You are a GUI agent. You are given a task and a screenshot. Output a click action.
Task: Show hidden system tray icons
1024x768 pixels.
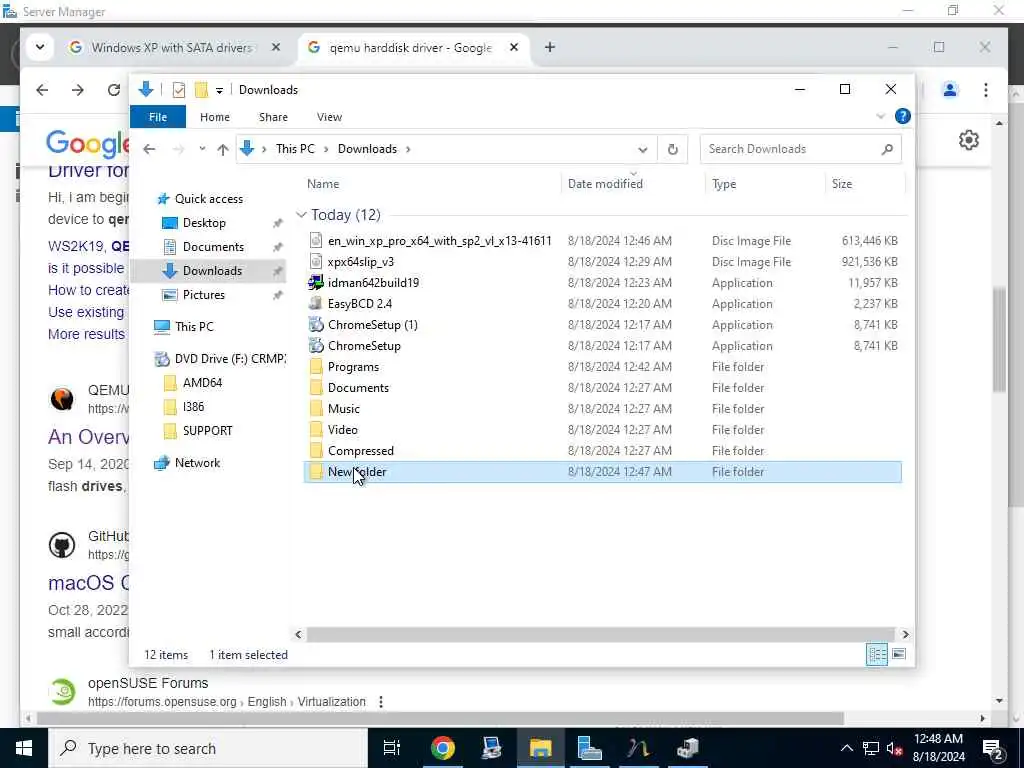pos(846,748)
